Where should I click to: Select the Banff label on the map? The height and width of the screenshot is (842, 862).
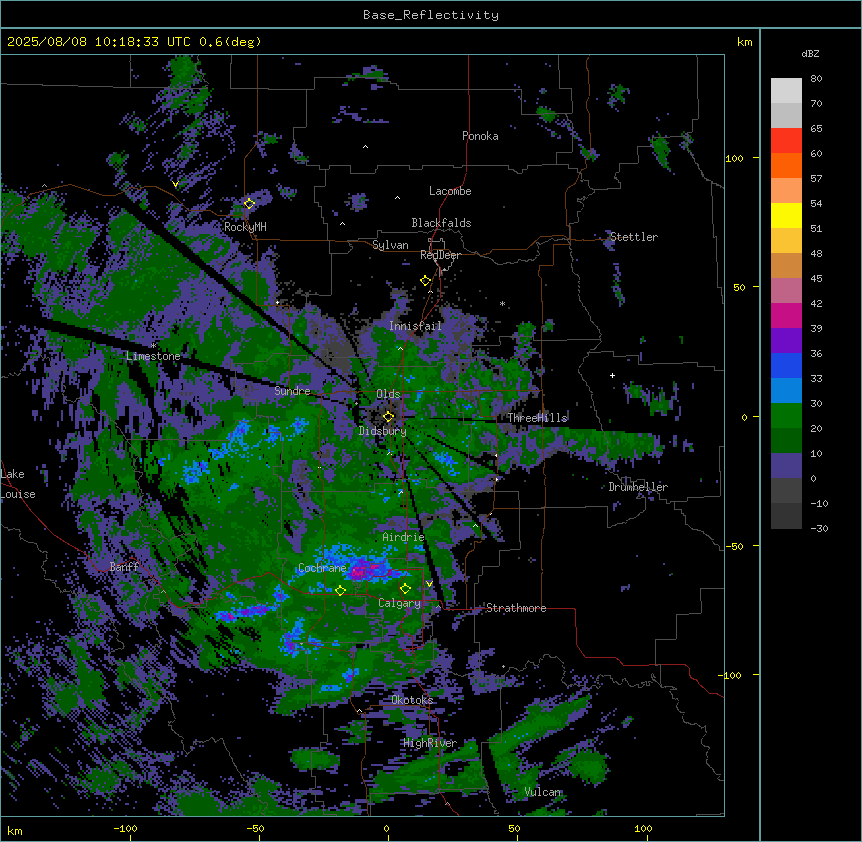124,567
